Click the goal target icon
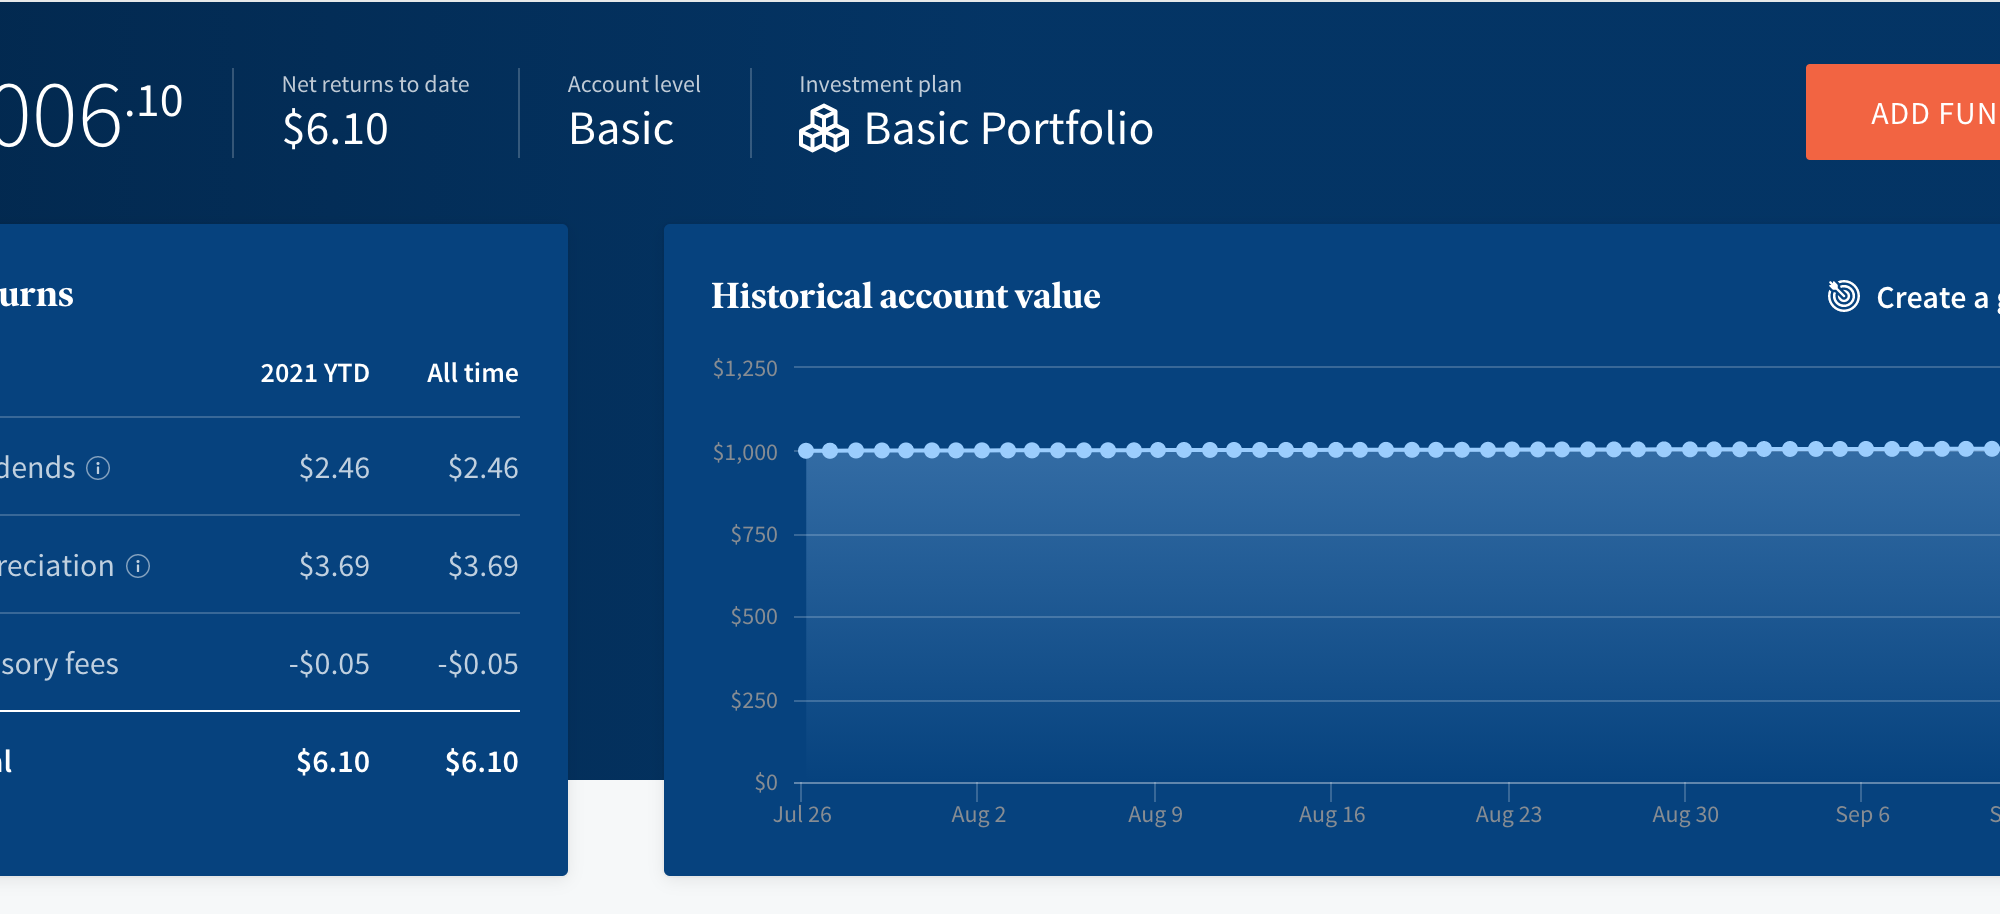2000x914 pixels. pos(1843,296)
